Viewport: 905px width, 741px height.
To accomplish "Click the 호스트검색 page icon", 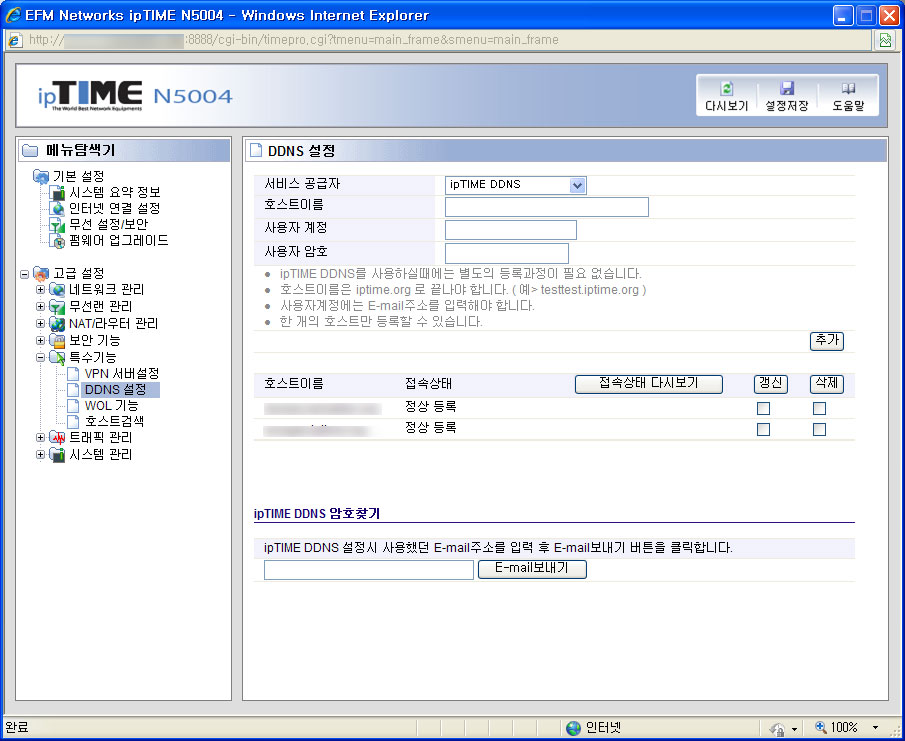I will [x=73, y=421].
